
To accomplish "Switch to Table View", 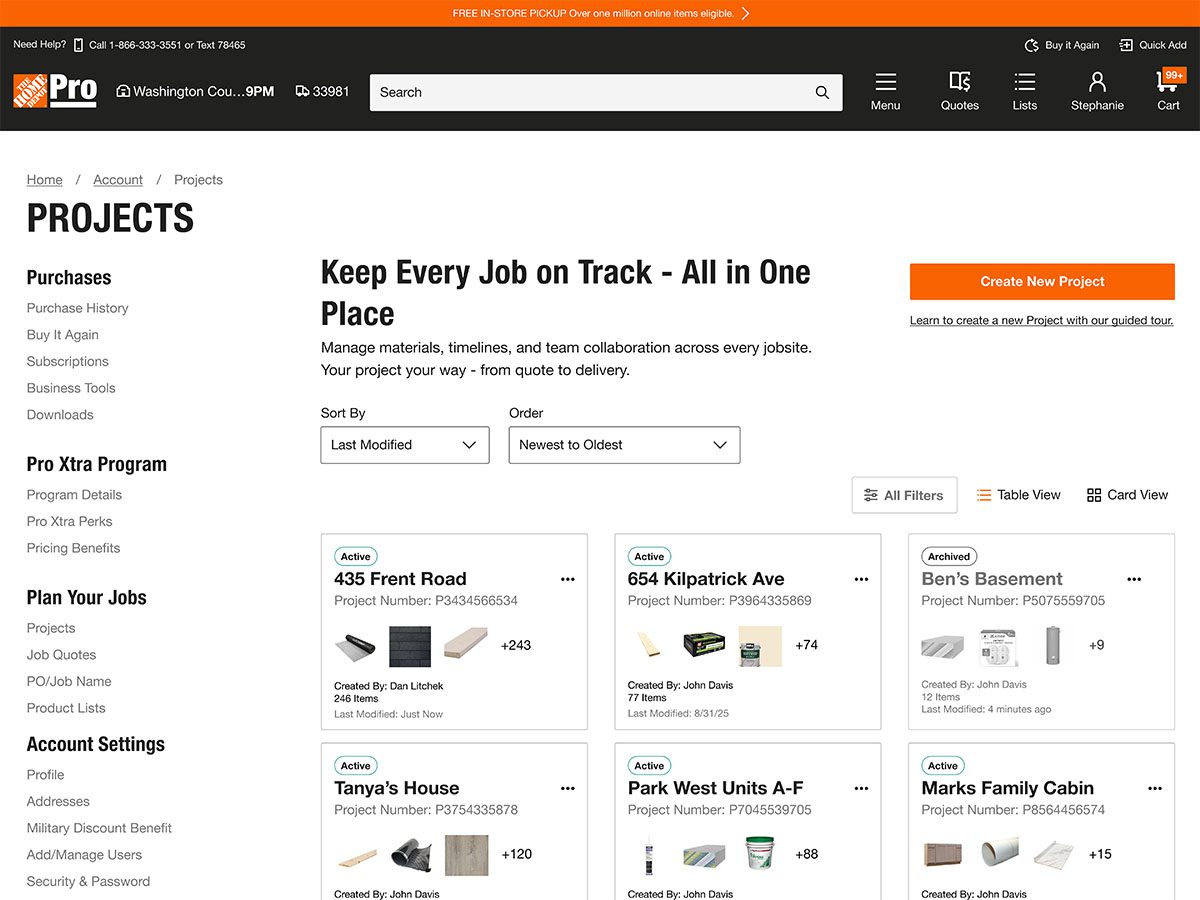I will click(x=1018, y=494).
